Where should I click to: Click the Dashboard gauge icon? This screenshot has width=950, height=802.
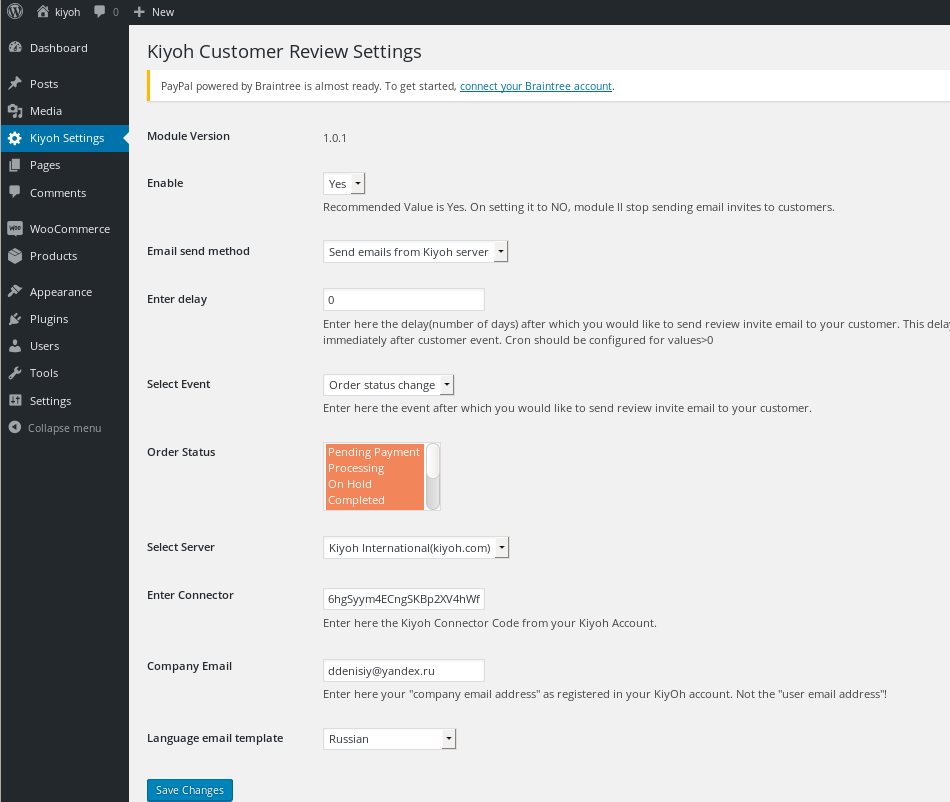[15, 48]
